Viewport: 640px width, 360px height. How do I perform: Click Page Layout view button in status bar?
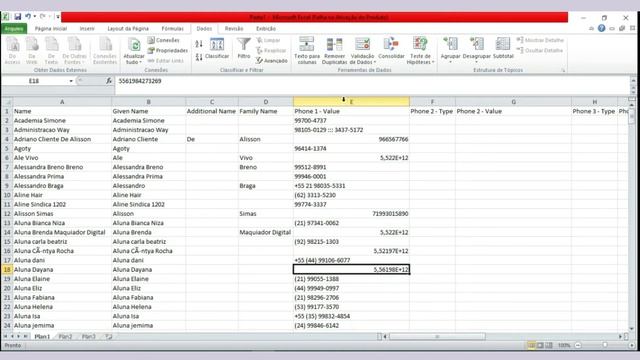[x=540, y=345]
